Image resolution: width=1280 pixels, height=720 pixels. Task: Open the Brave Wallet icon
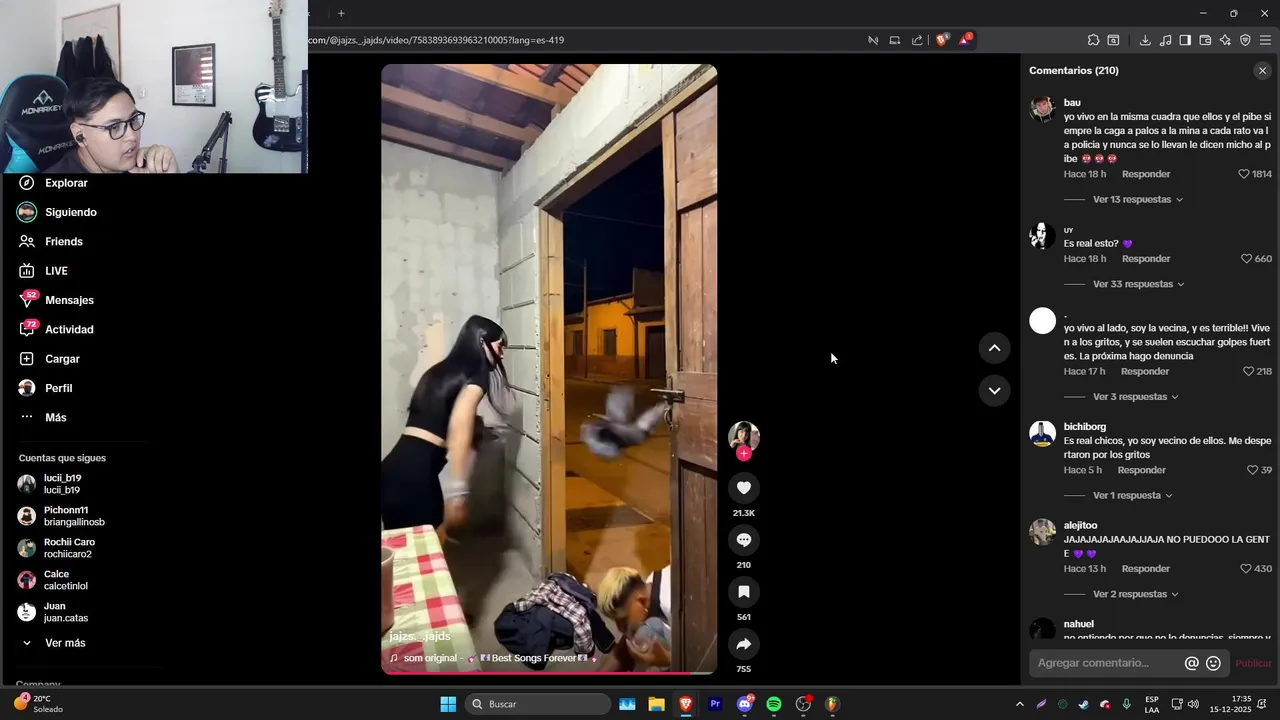[x=1205, y=40]
